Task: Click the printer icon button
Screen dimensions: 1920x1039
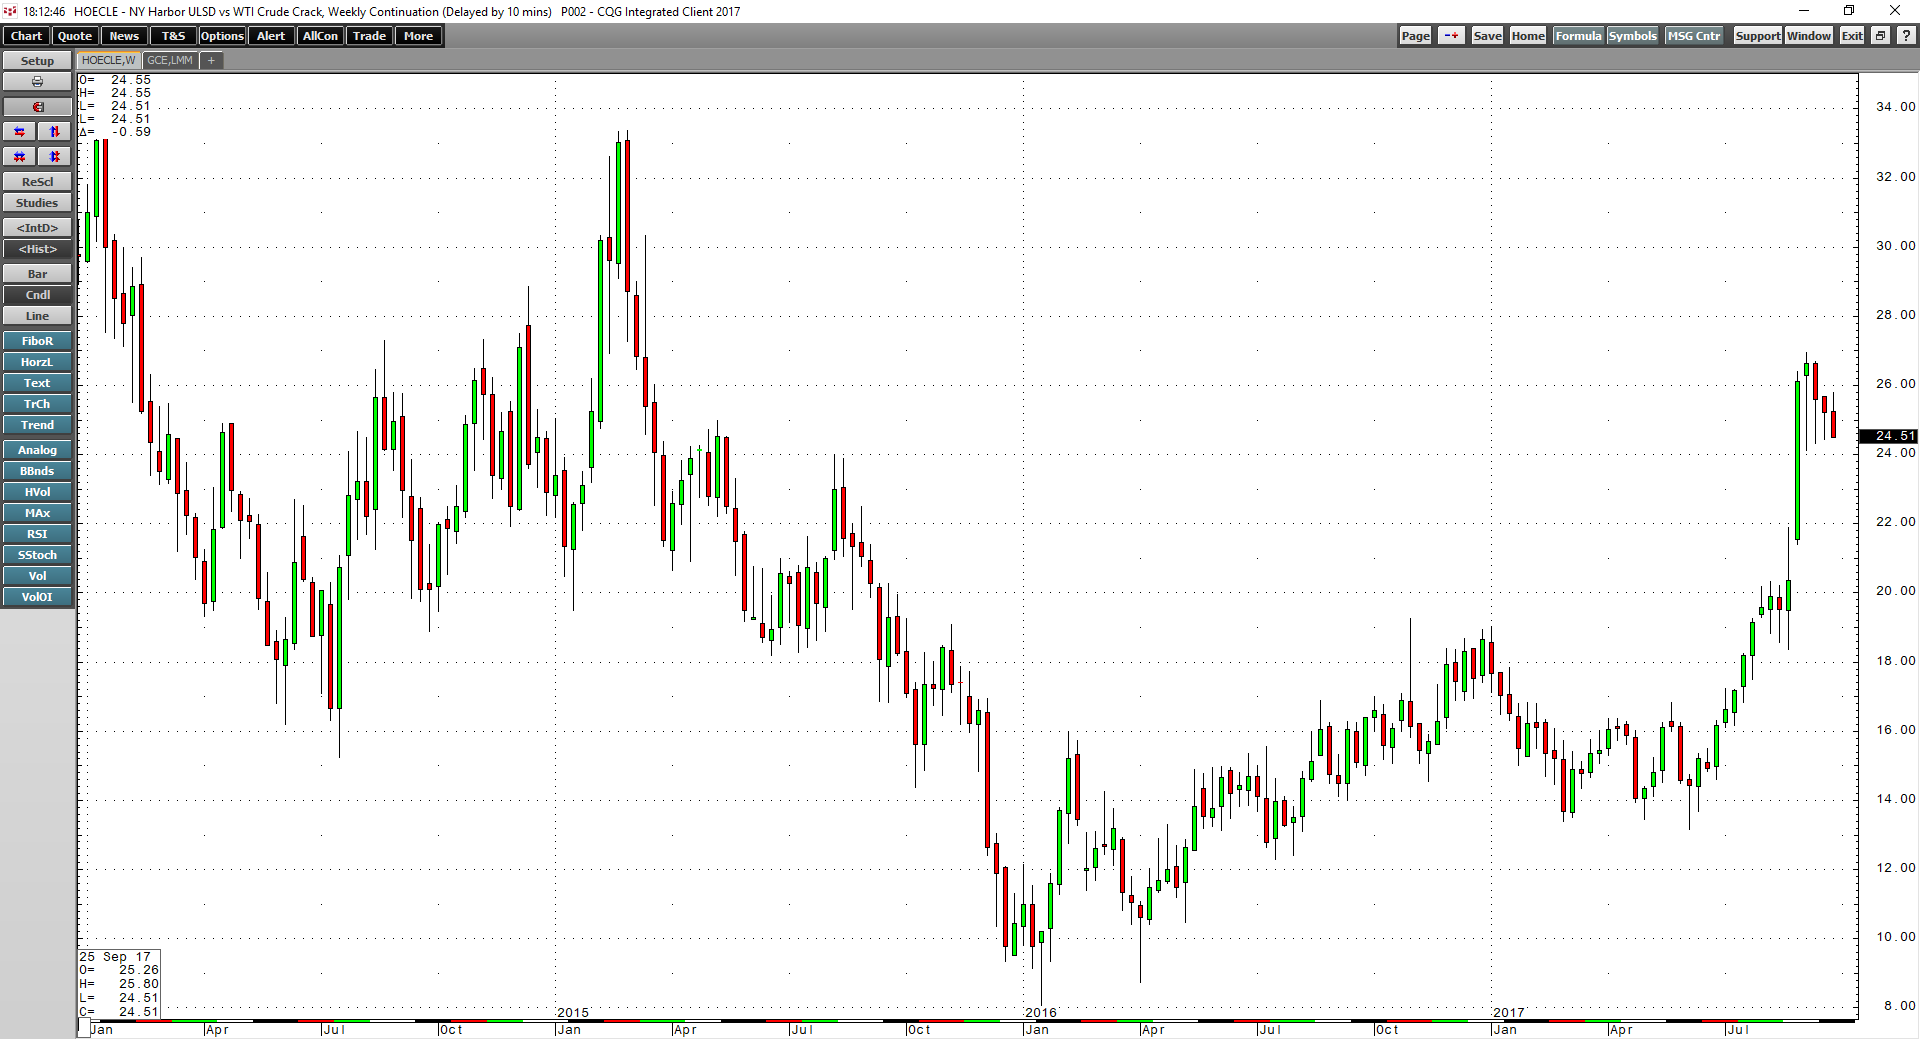Action: coord(37,82)
